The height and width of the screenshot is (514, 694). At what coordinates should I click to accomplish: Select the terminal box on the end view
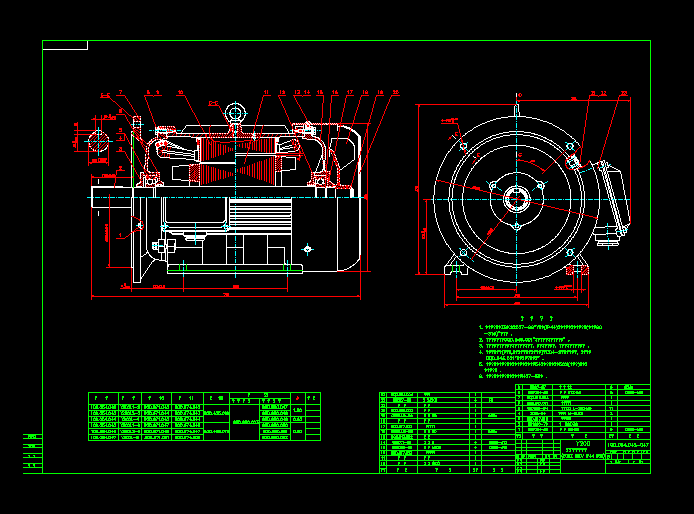click(613, 201)
